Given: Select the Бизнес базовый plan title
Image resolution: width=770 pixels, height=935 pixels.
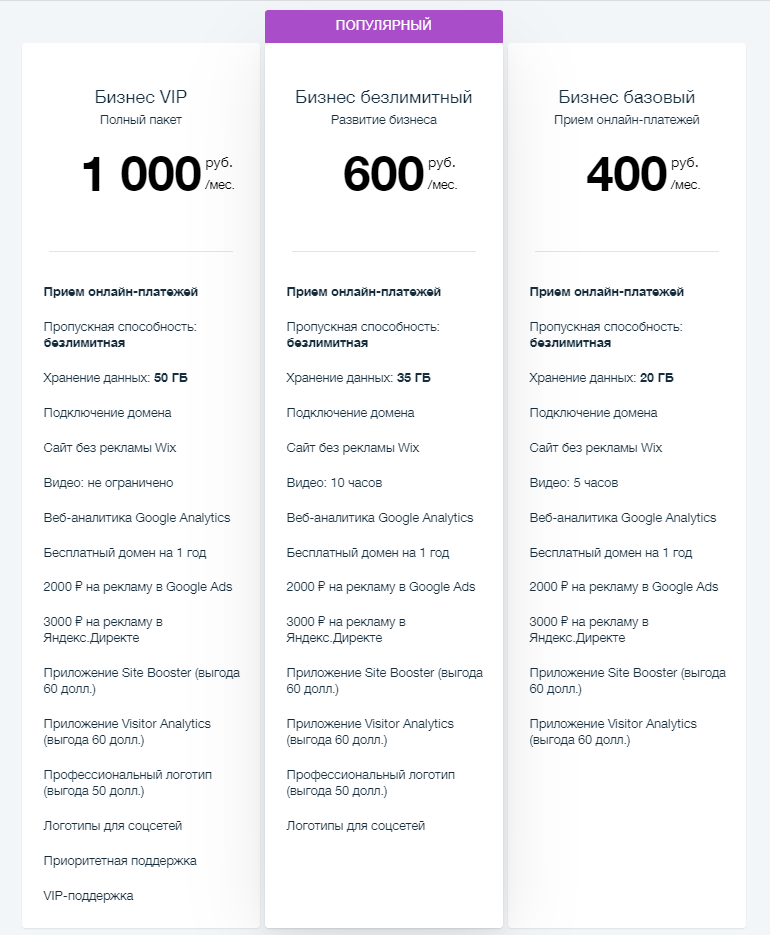Looking at the screenshot, I should [x=627, y=97].
